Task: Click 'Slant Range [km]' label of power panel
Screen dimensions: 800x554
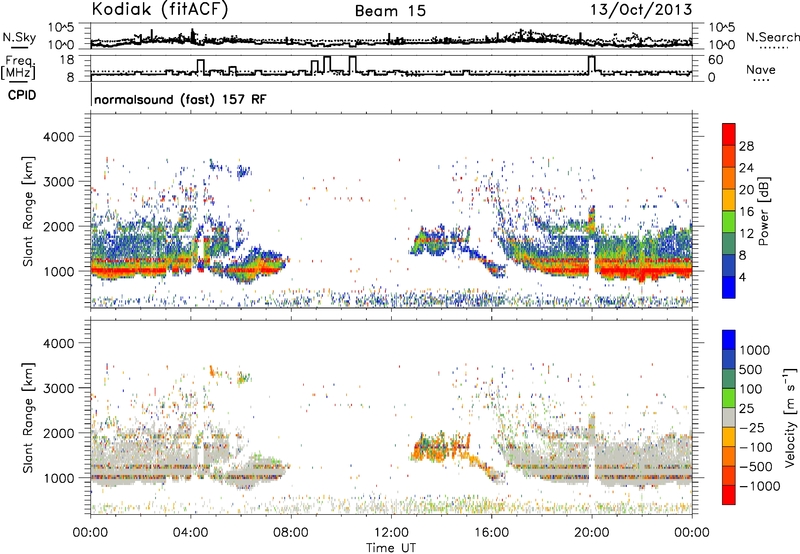Action: (28, 211)
